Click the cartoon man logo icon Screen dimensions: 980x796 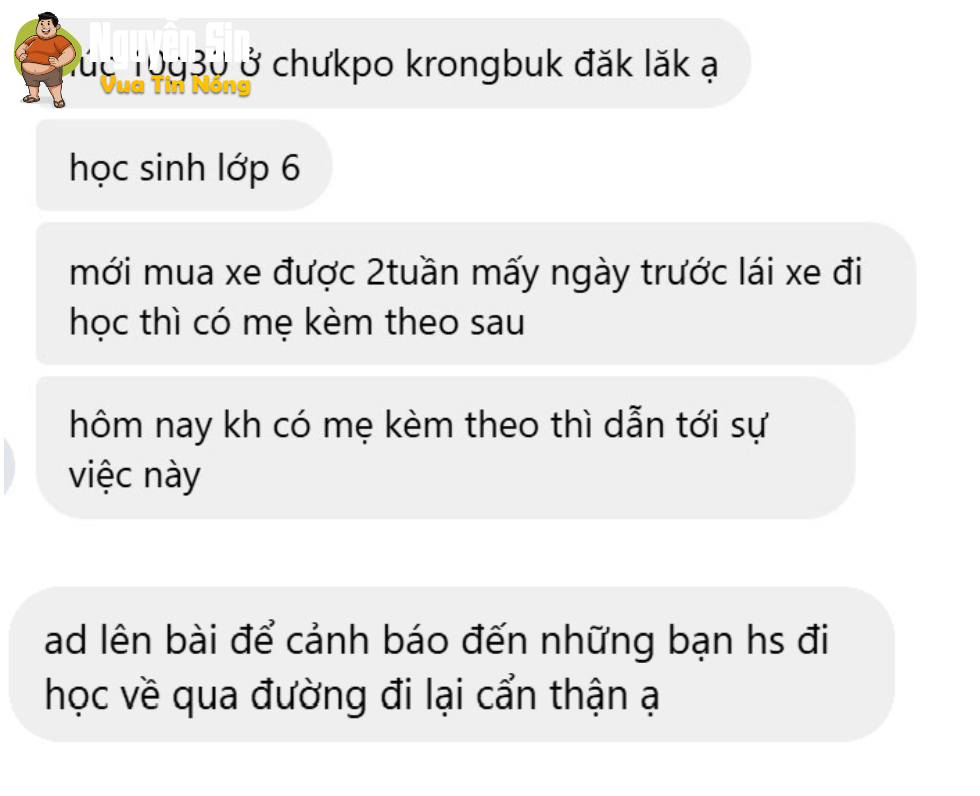[46, 59]
